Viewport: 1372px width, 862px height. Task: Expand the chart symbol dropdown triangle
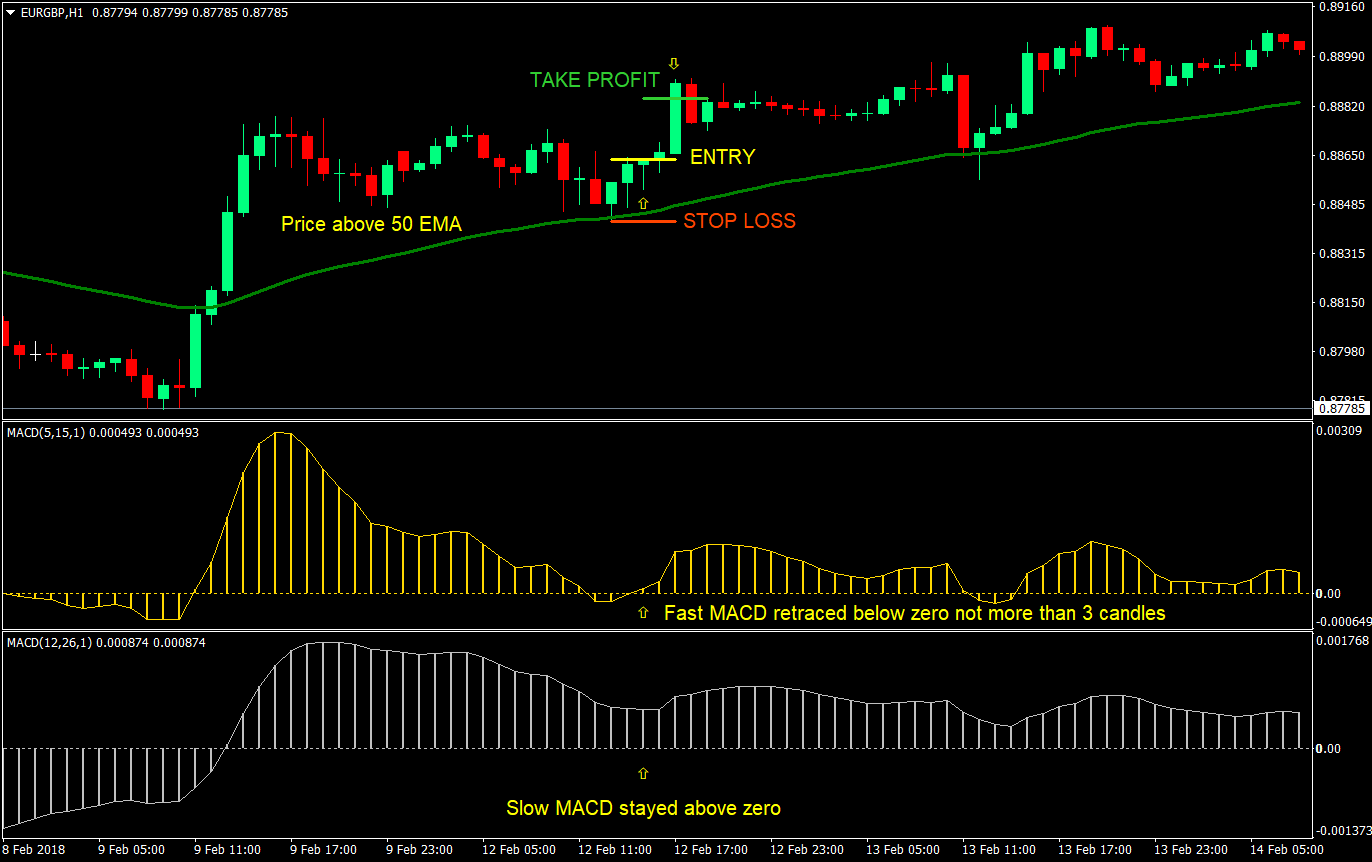click(8, 14)
